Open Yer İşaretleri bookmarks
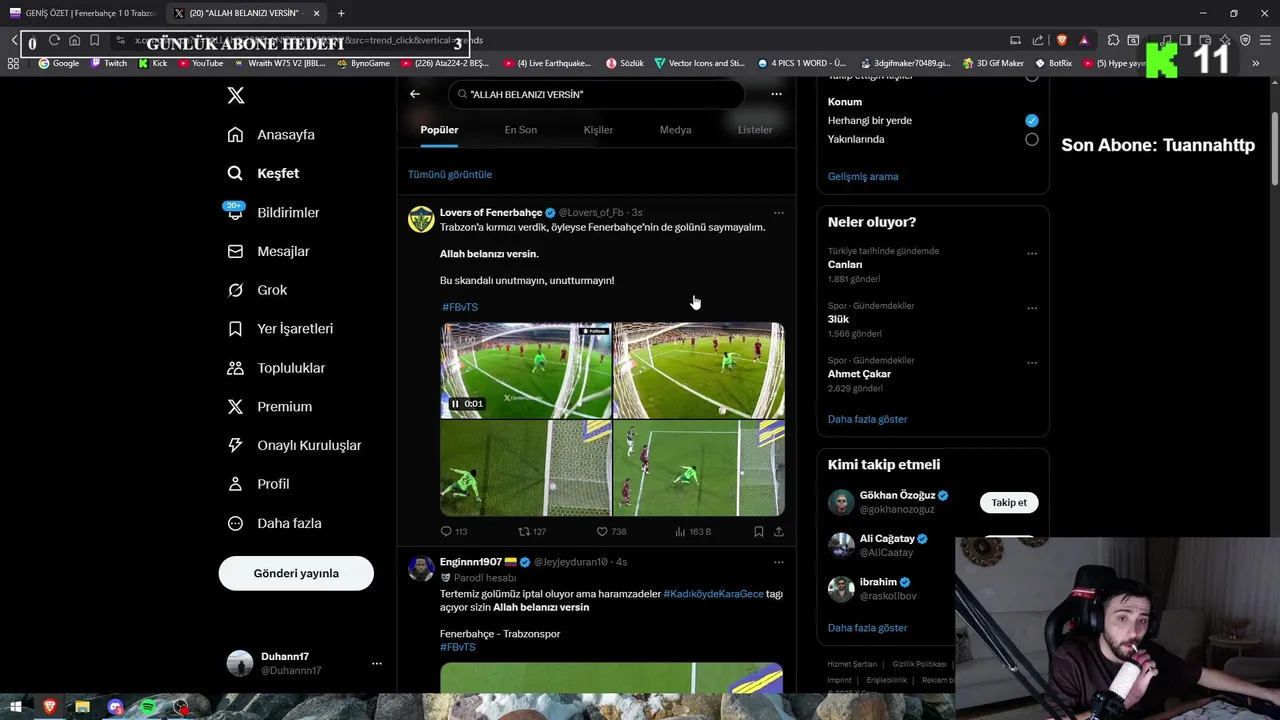The width and height of the screenshot is (1280, 720). click(x=280, y=329)
